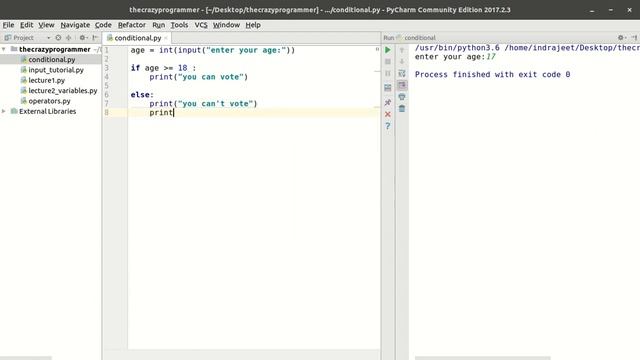Open the Refactor menu
The height and width of the screenshot is (360, 640).
point(131,25)
